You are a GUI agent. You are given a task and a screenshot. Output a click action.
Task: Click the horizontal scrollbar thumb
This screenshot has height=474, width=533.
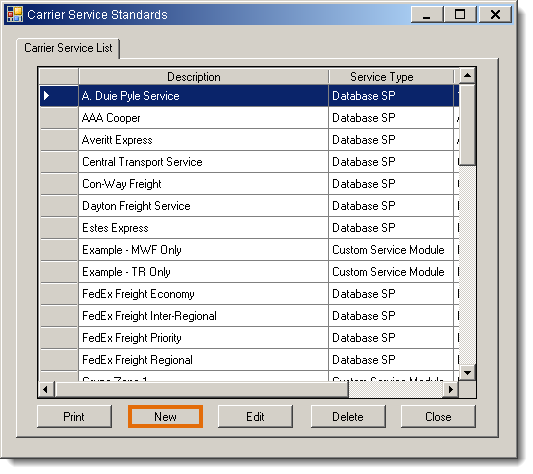pyautogui.click(x=201, y=389)
